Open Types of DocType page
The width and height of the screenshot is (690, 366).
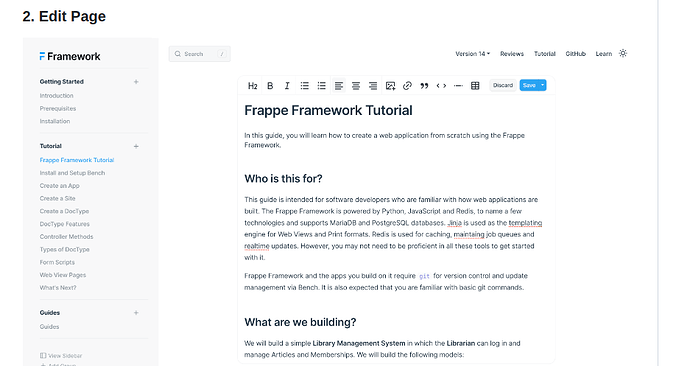(64, 249)
